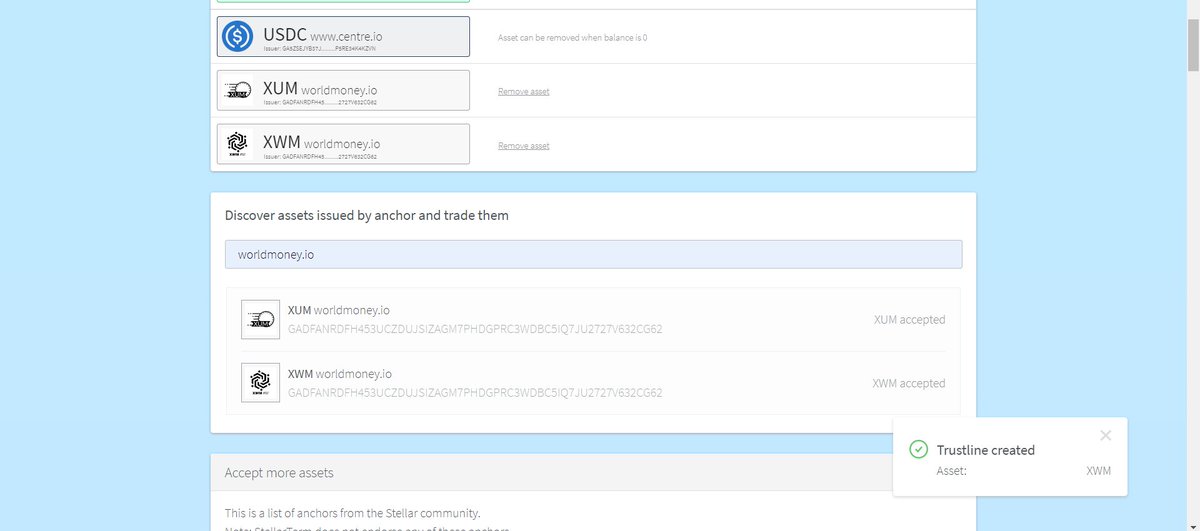Click the XWM logo in discover results
The image size is (1200, 531).
tap(260, 382)
